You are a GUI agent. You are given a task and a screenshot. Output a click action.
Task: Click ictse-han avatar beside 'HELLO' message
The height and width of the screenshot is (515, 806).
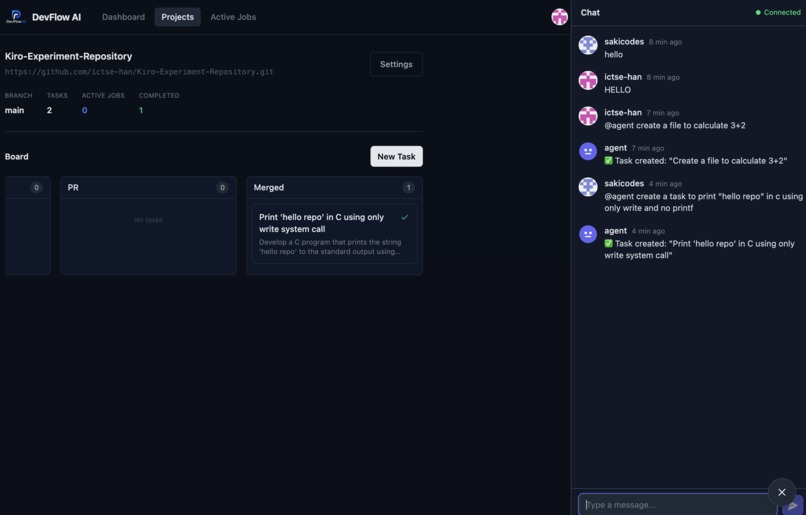coord(588,81)
